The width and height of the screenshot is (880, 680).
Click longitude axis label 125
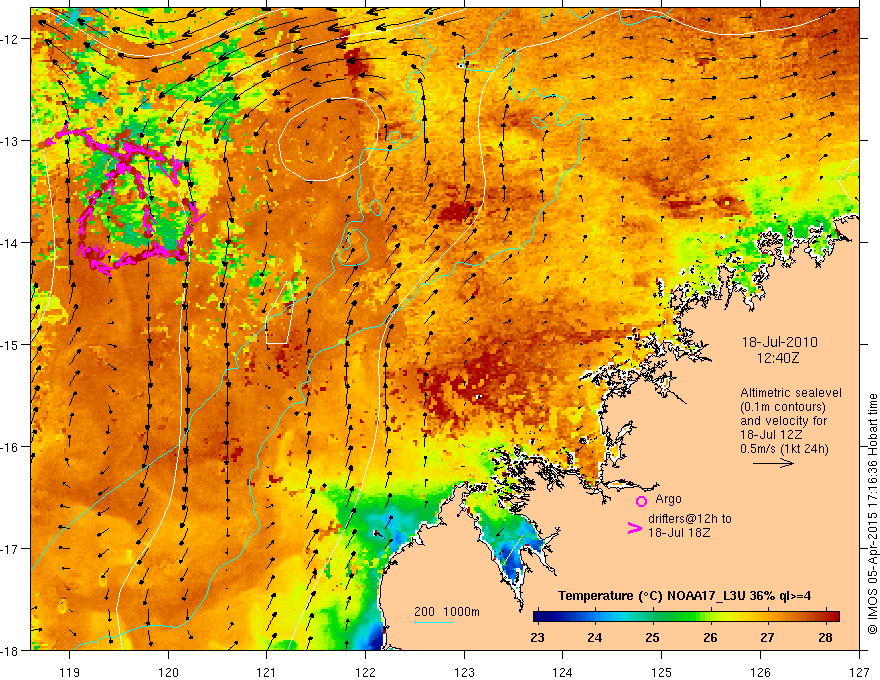click(661, 672)
